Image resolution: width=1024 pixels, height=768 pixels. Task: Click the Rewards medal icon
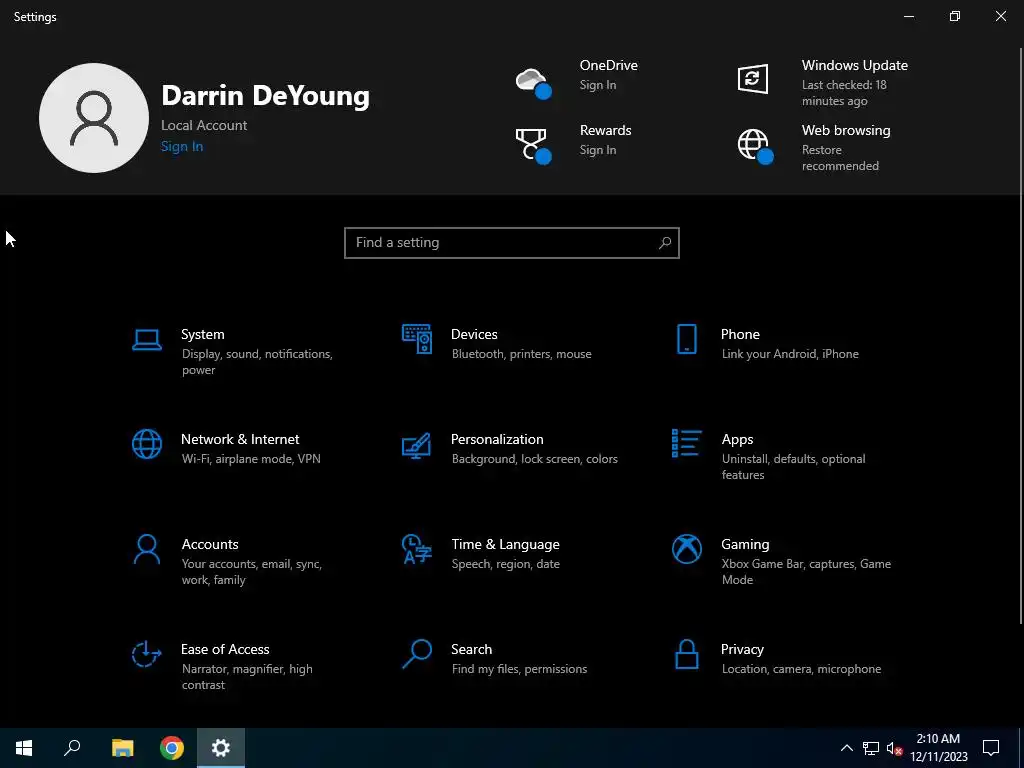pyautogui.click(x=534, y=146)
